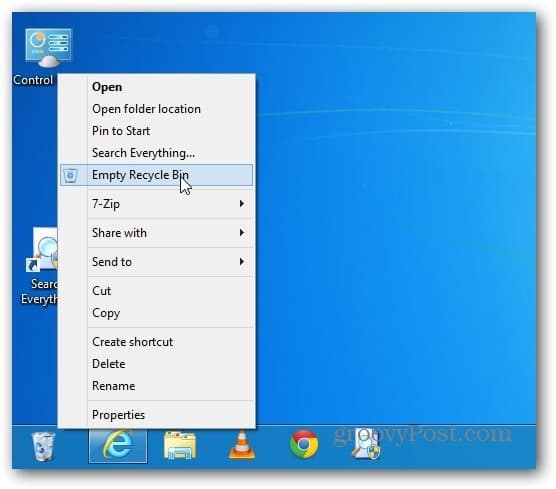Viewport: 556px width, 489px height.
Task: Choose Open in the context menu
Action: (156, 87)
